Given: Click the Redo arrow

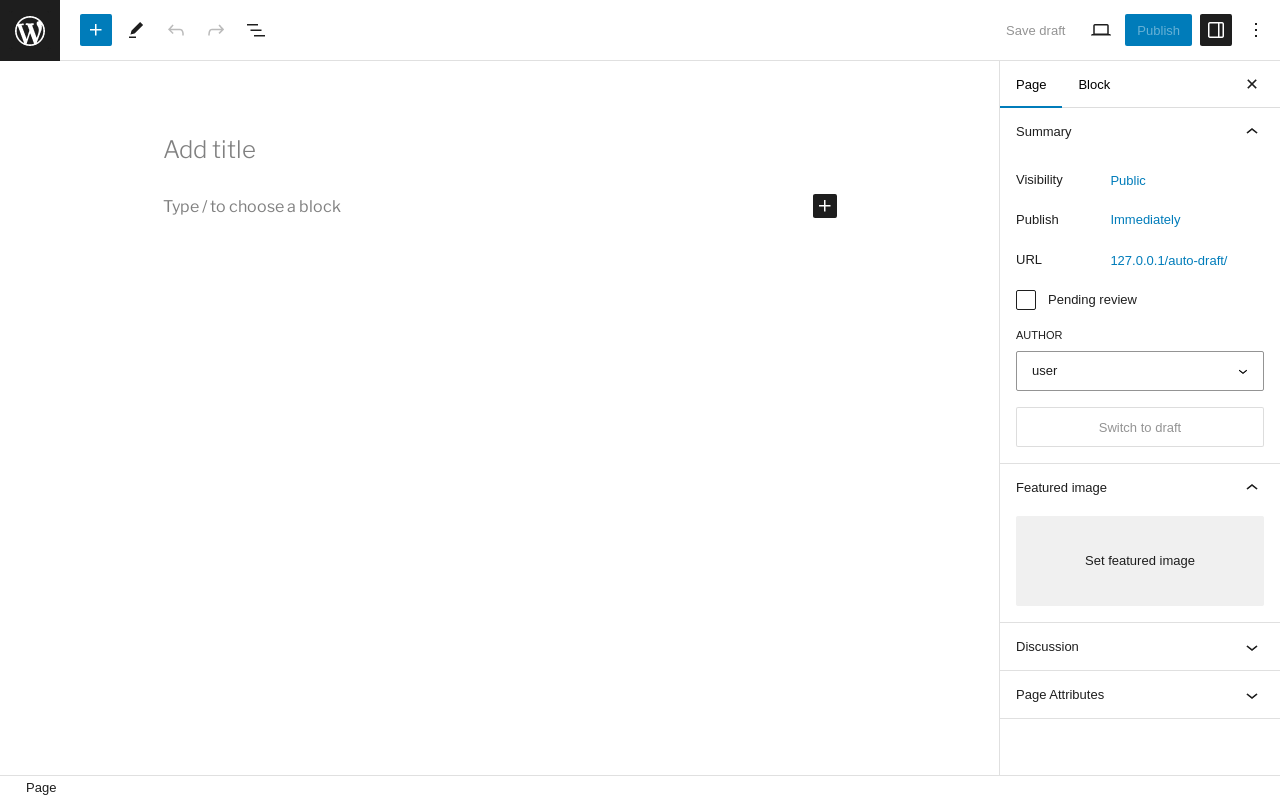Looking at the screenshot, I should pos(216,30).
